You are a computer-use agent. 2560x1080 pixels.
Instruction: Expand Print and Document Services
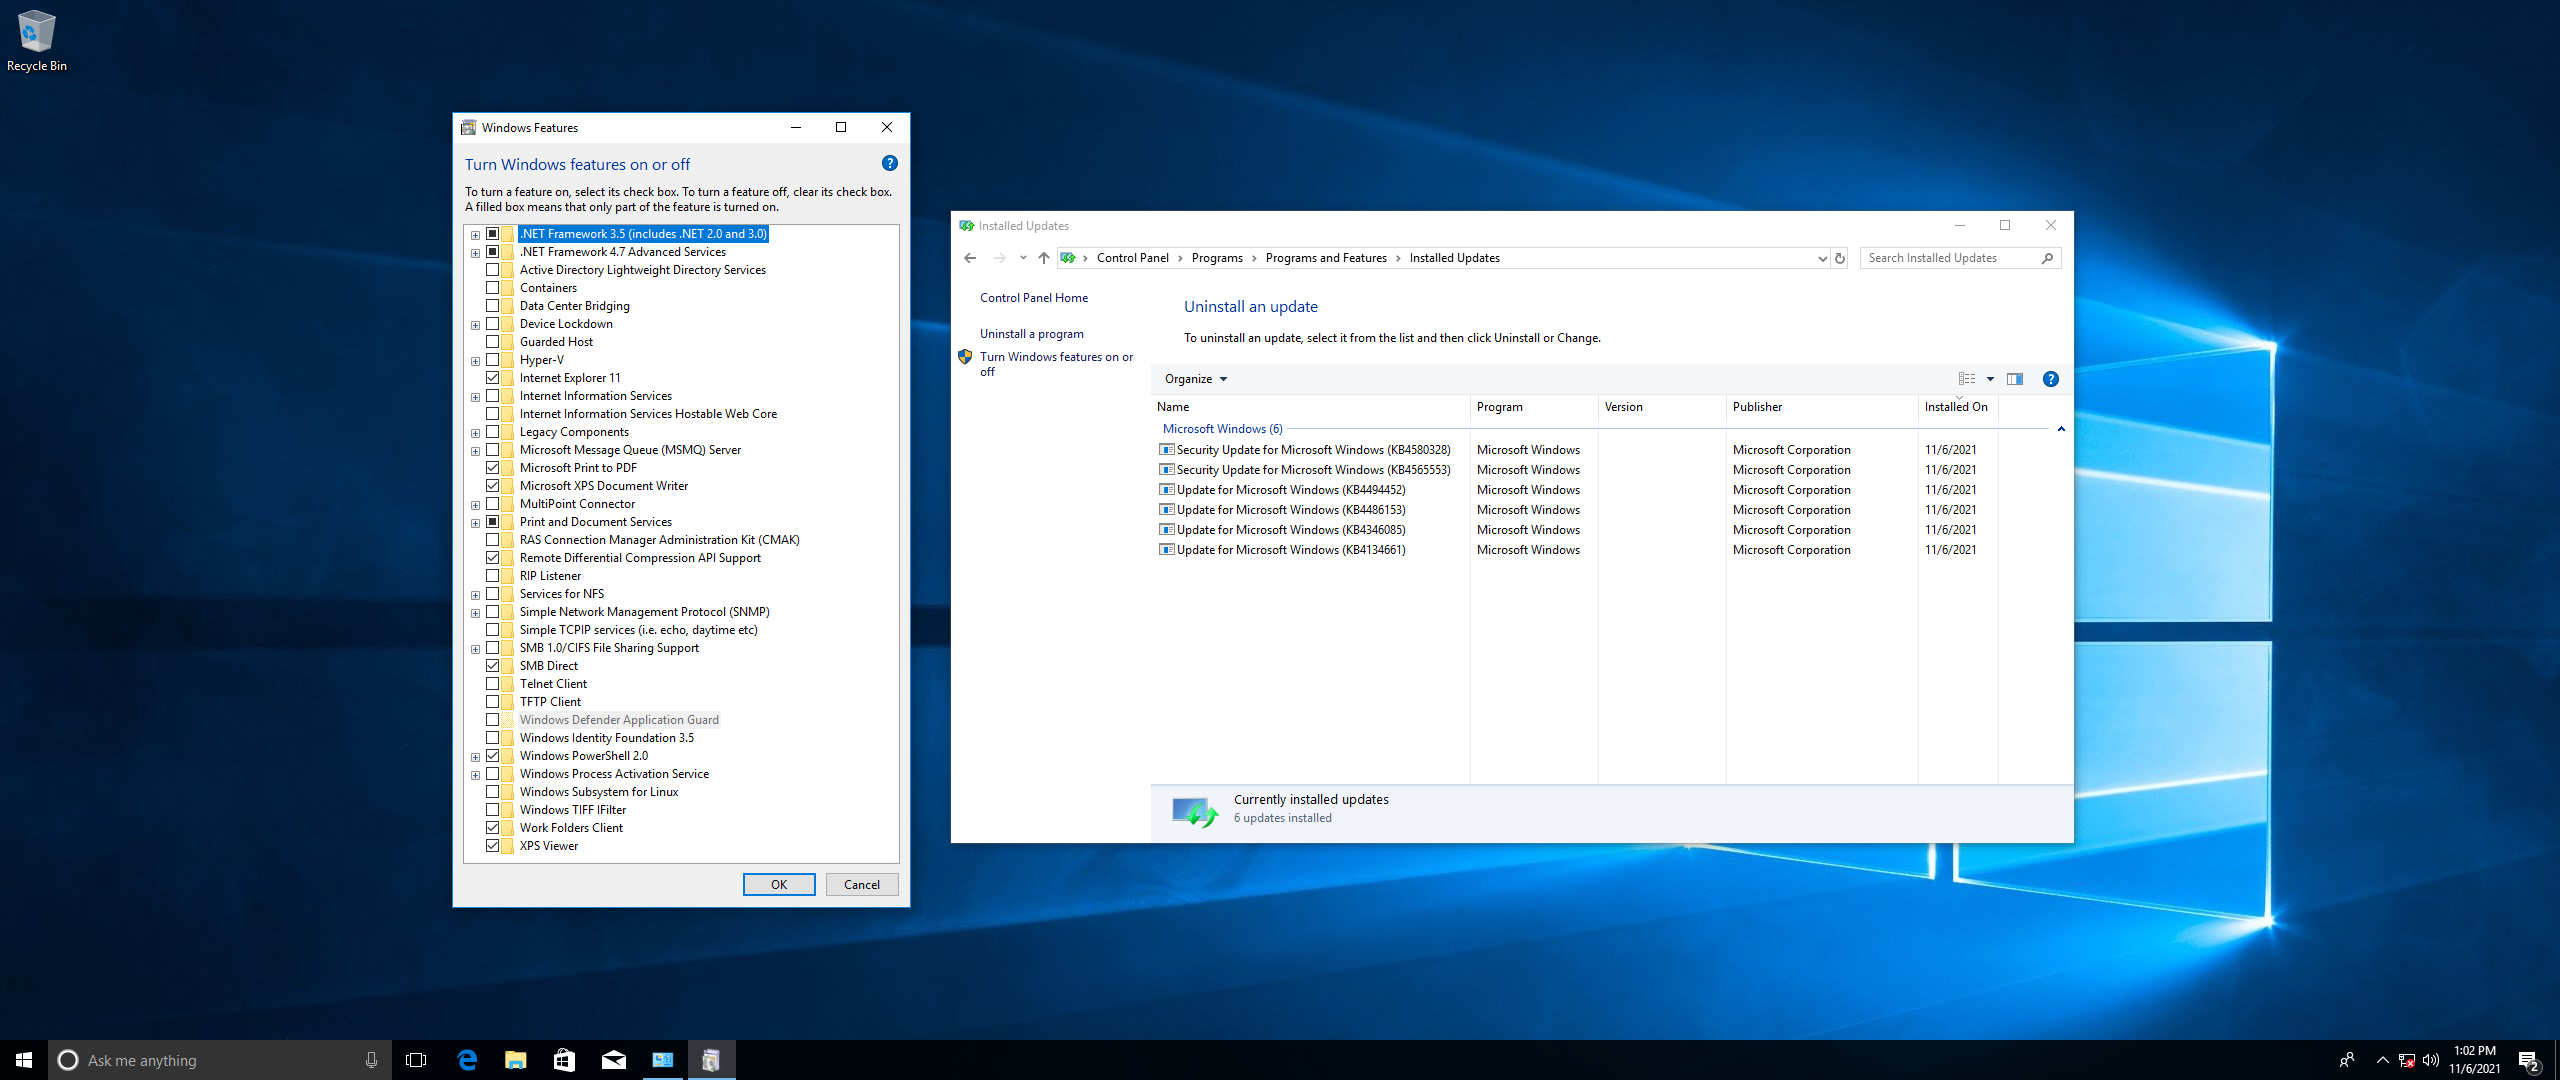pyautogui.click(x=476, y=523)
